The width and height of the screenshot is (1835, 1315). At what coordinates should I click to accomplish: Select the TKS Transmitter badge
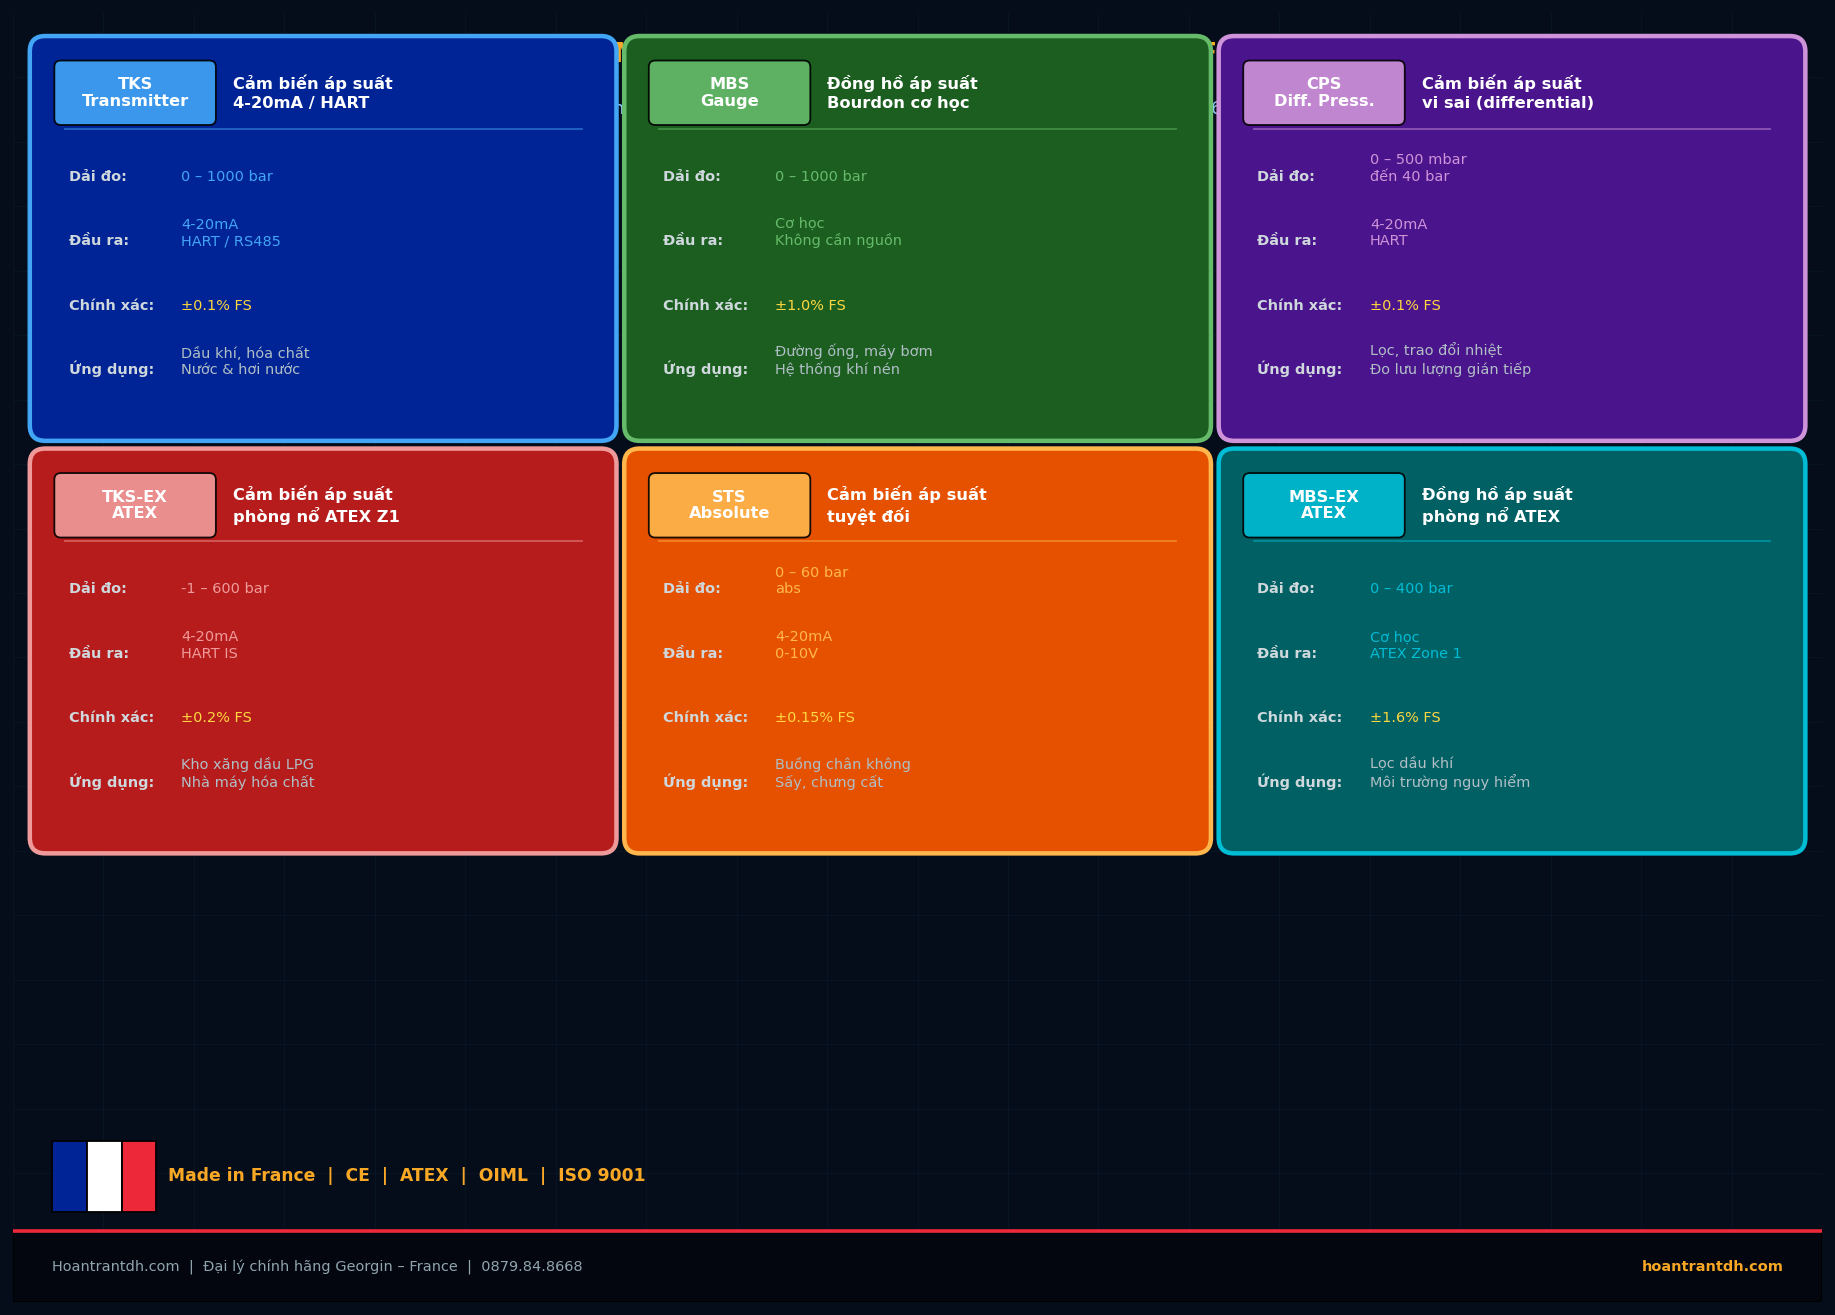[135, 93]
